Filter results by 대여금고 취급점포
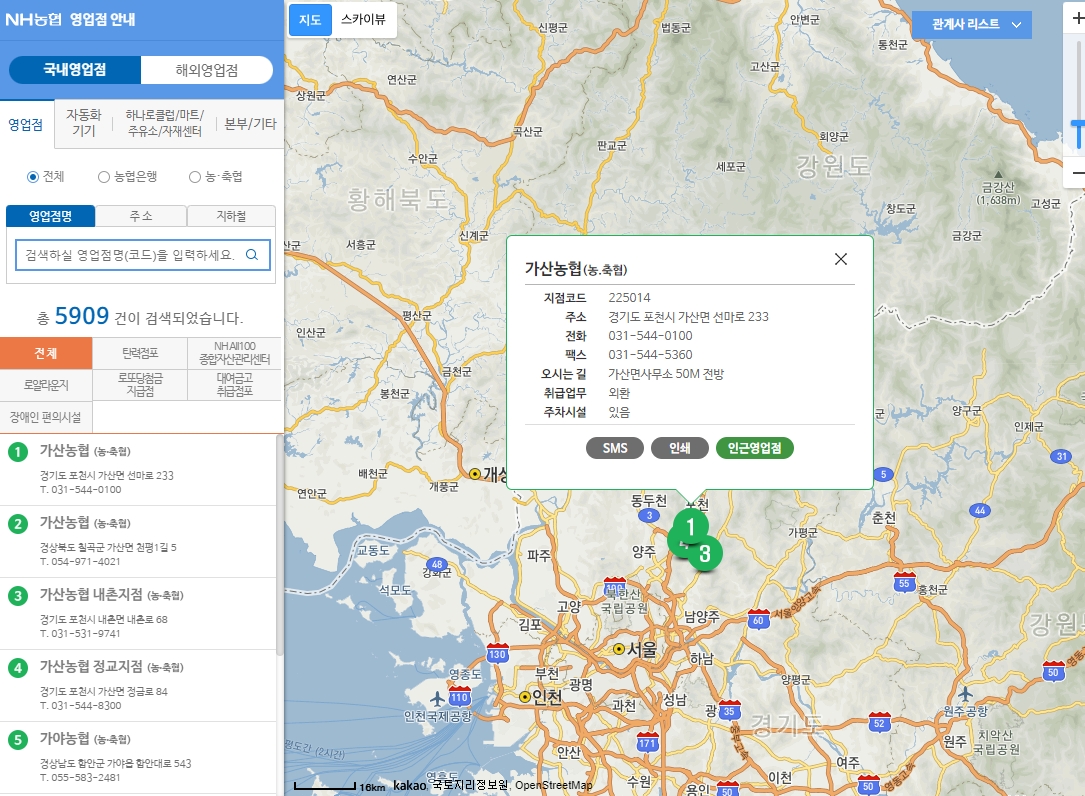Viewport: 1085px width, 796px height. coord(235,385)
